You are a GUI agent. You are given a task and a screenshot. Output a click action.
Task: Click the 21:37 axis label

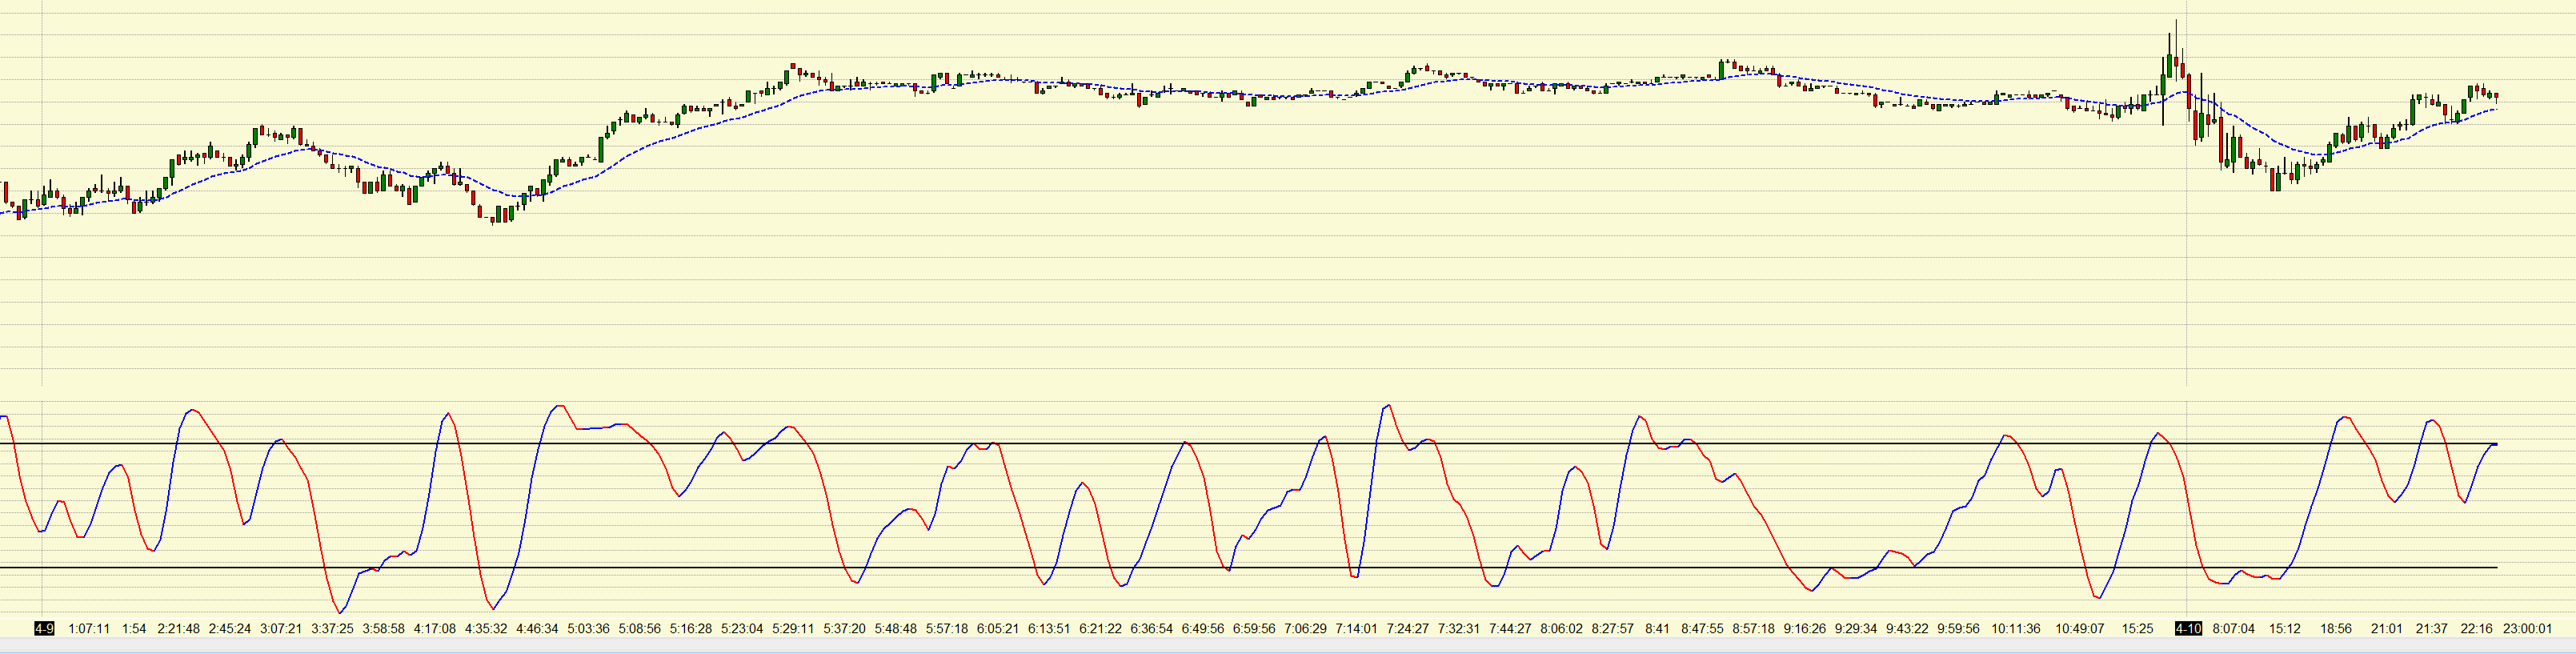tap(2431, 629)
